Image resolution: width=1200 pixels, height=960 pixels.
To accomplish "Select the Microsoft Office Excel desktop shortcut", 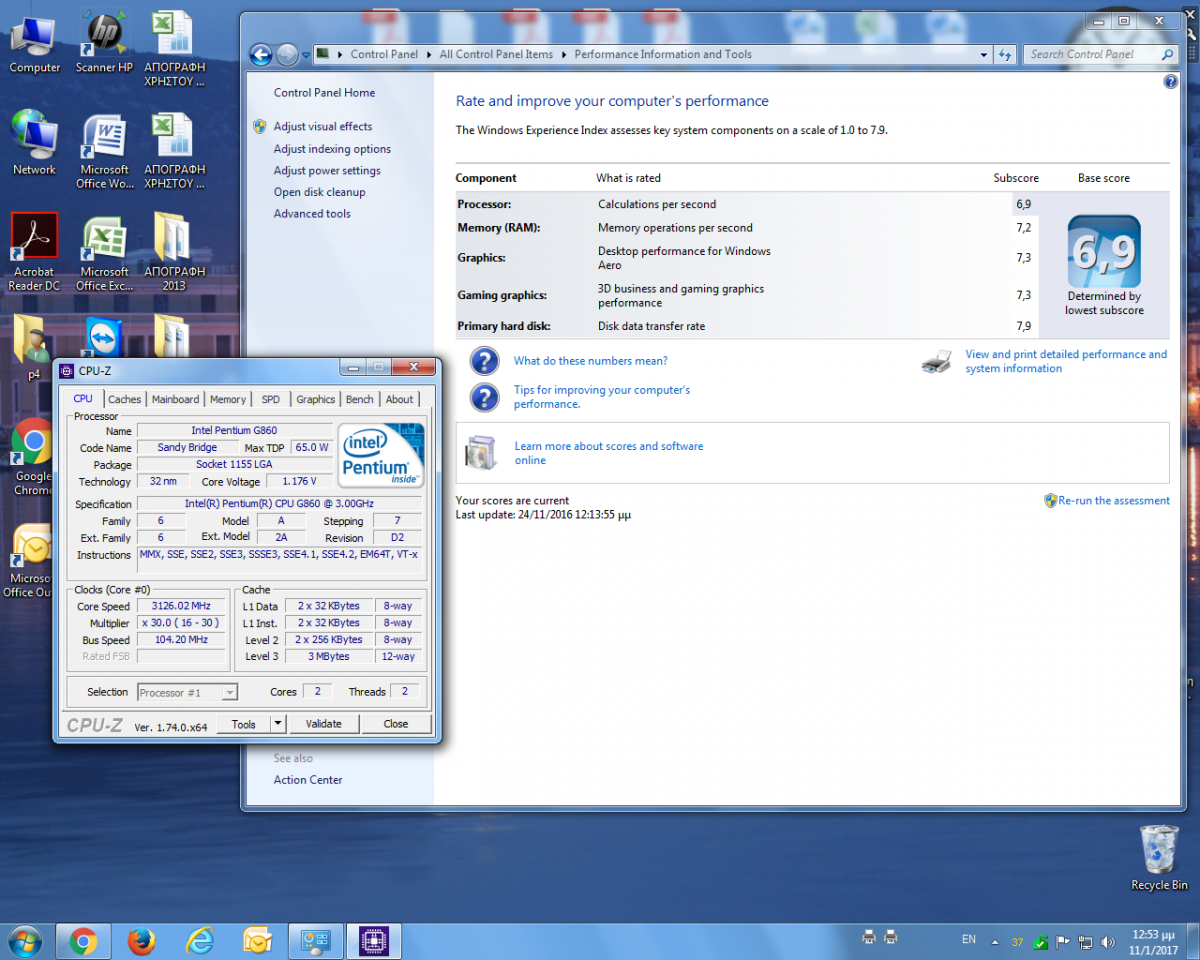I will click(x=104, y=252).
